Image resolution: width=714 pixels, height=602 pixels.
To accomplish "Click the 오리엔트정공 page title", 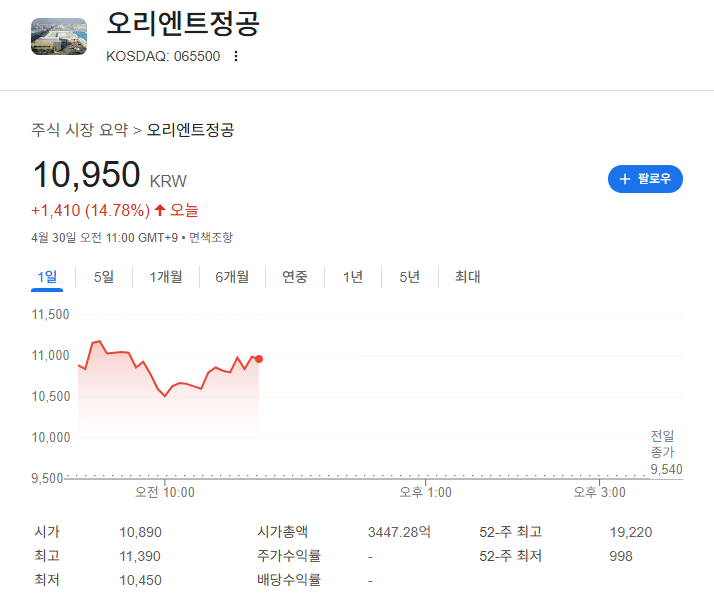I will [183, 23].
